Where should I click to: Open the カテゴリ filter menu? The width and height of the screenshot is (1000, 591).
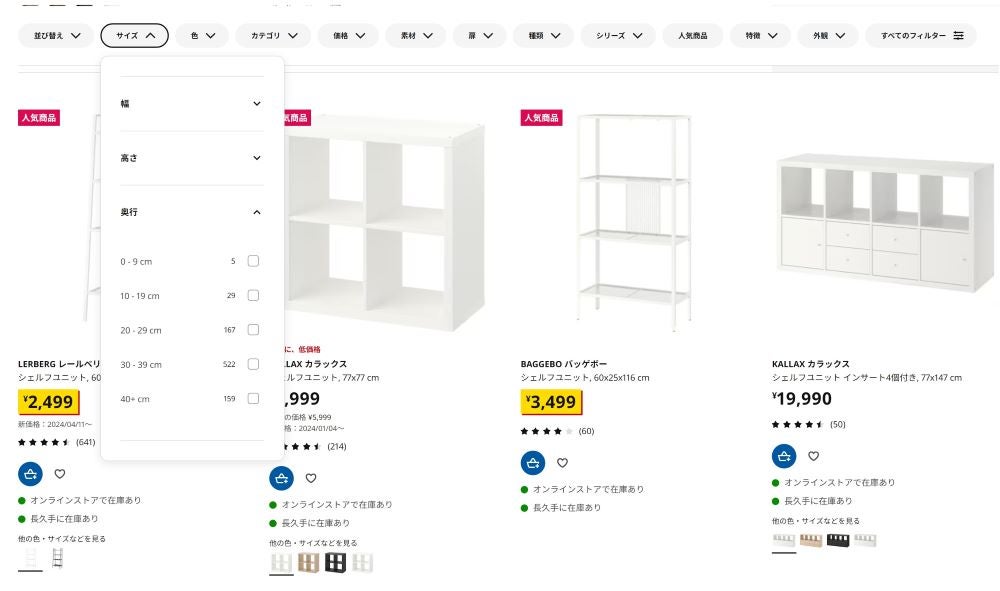tap(273, 36)
